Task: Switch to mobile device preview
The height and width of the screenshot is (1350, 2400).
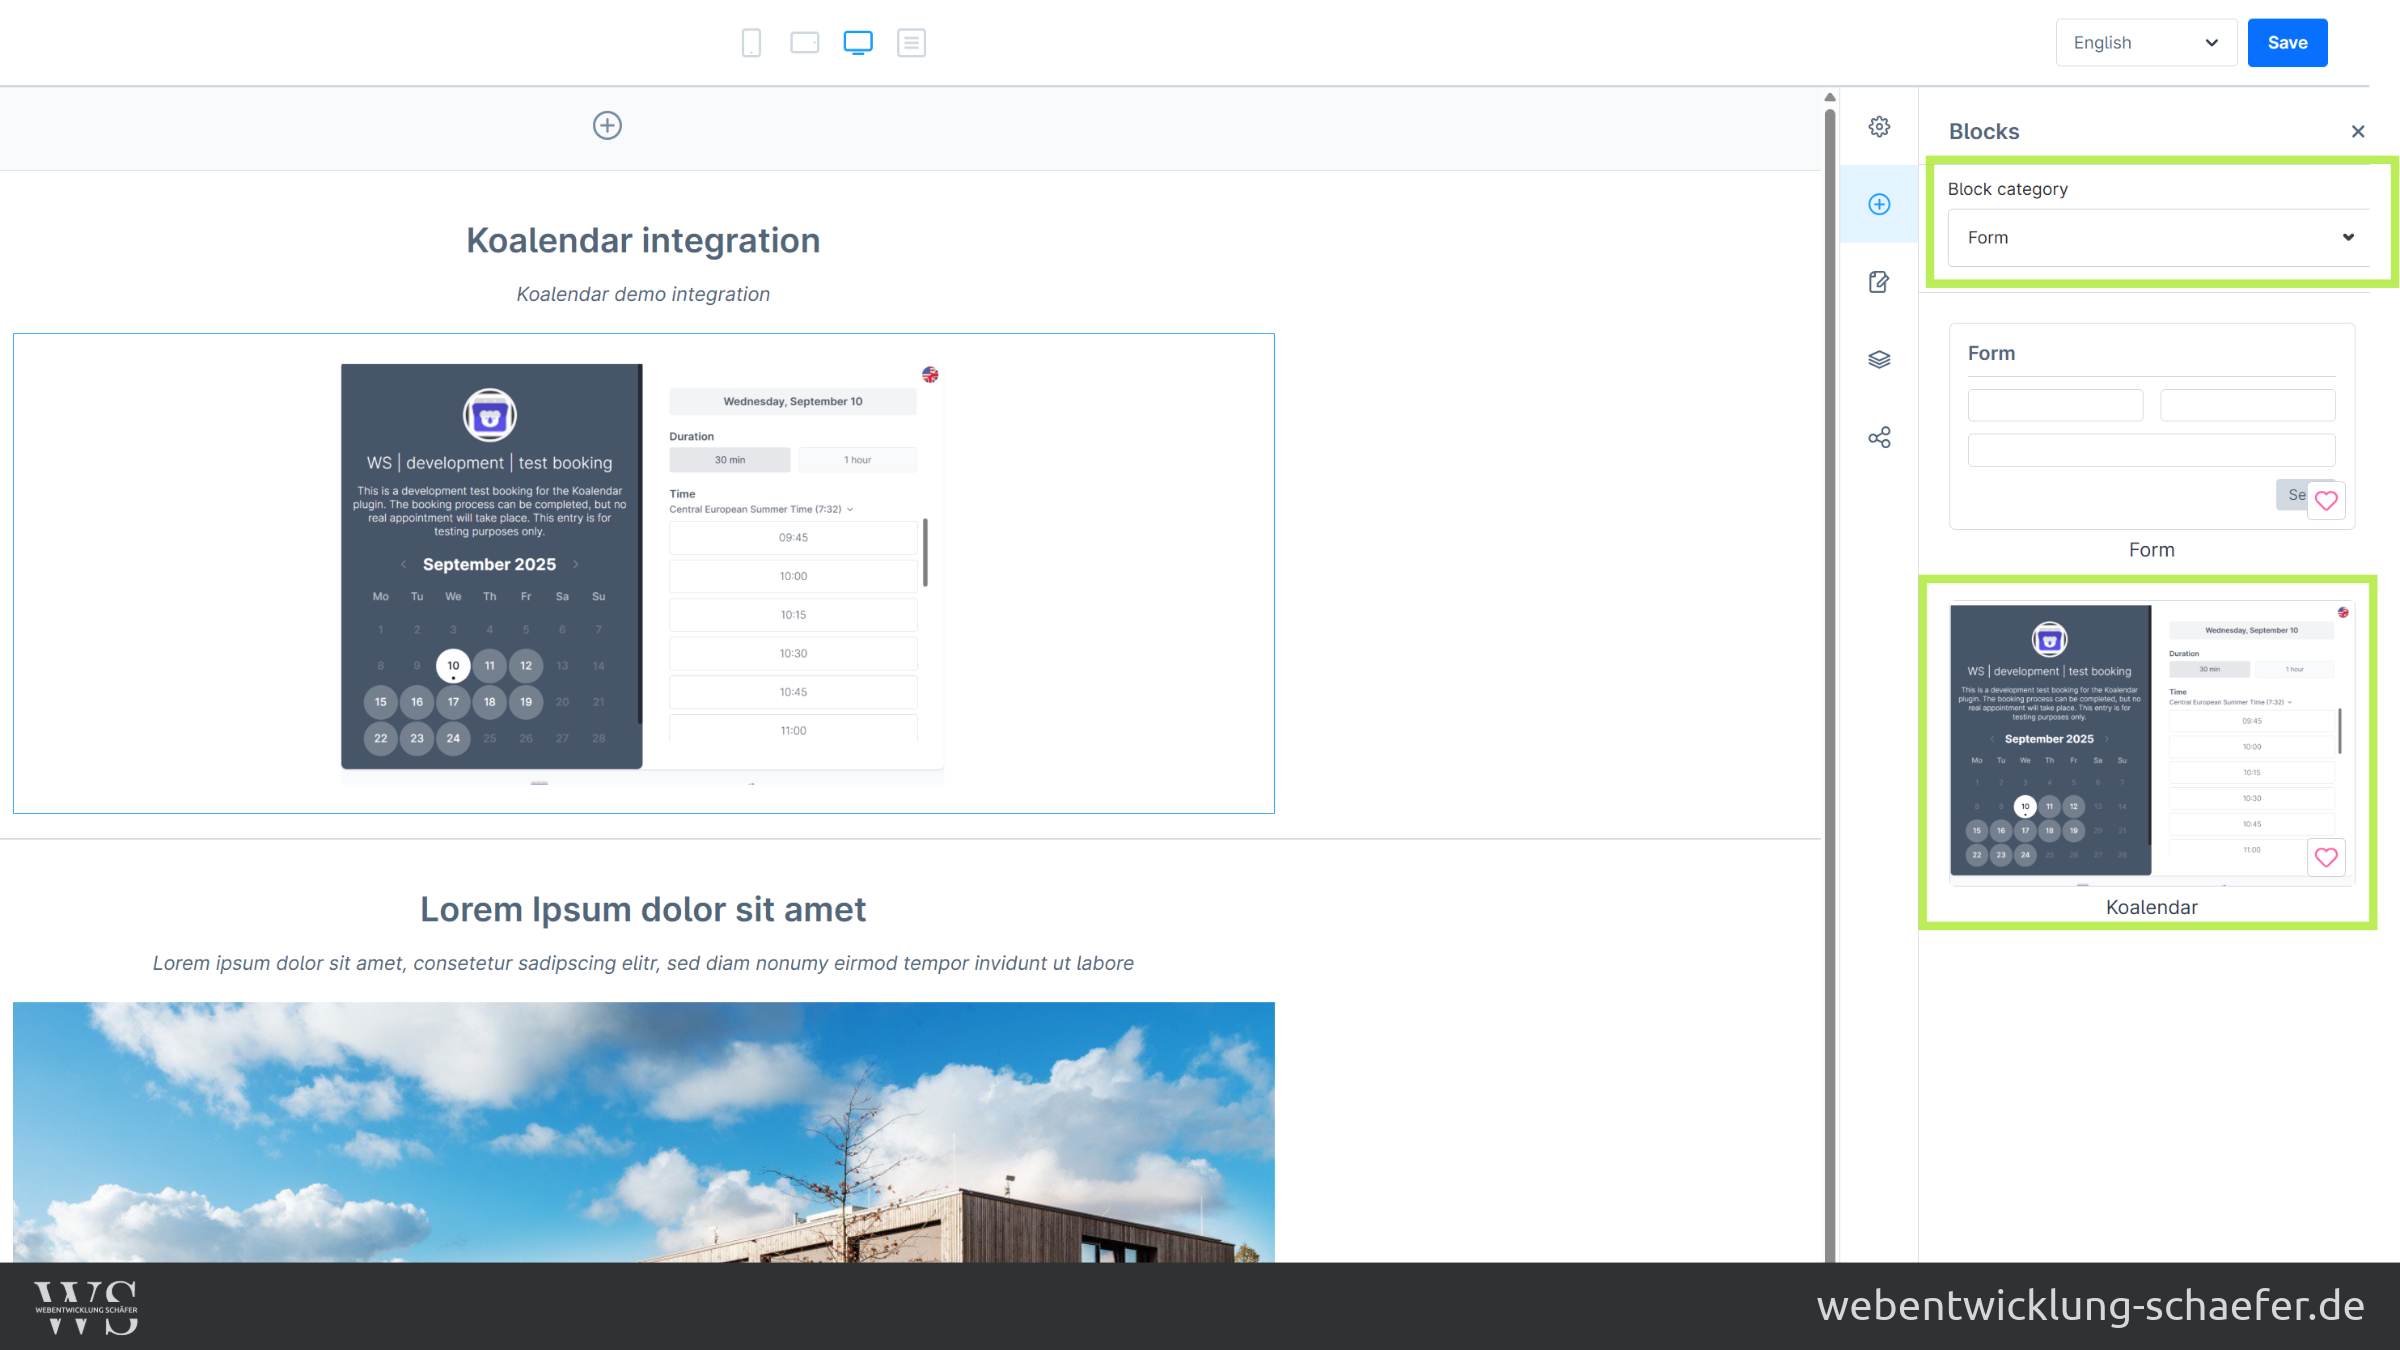Action: click(x=751, y=43)
